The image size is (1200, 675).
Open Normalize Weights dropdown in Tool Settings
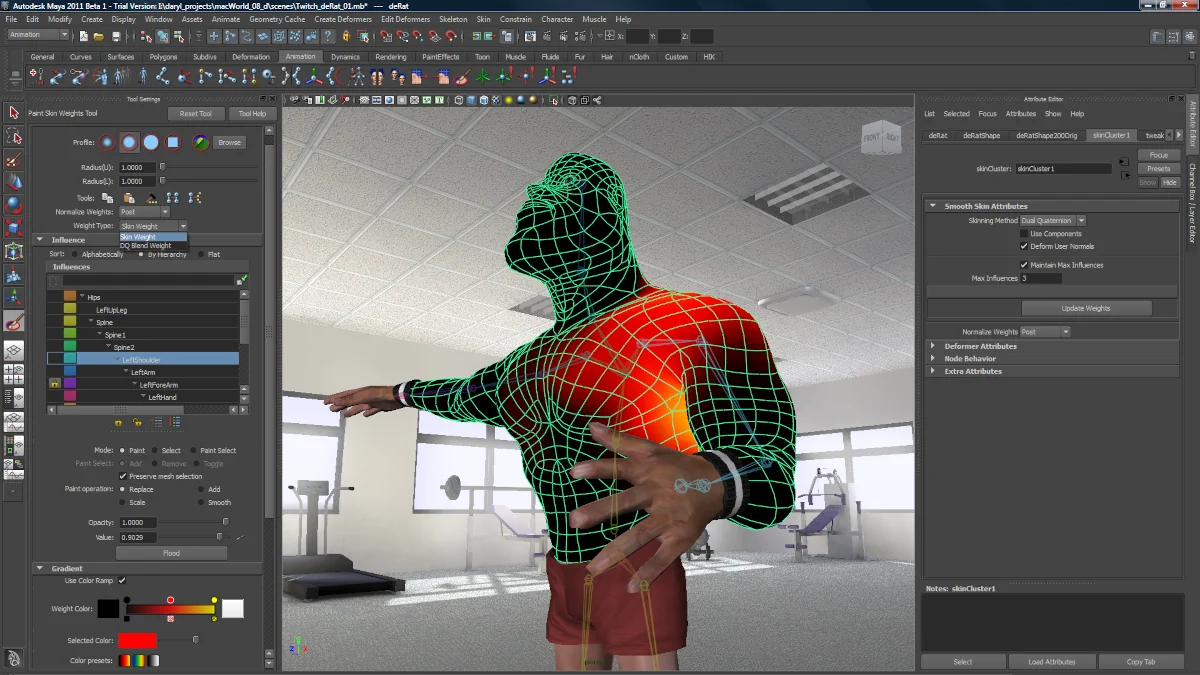pos(145,212)
